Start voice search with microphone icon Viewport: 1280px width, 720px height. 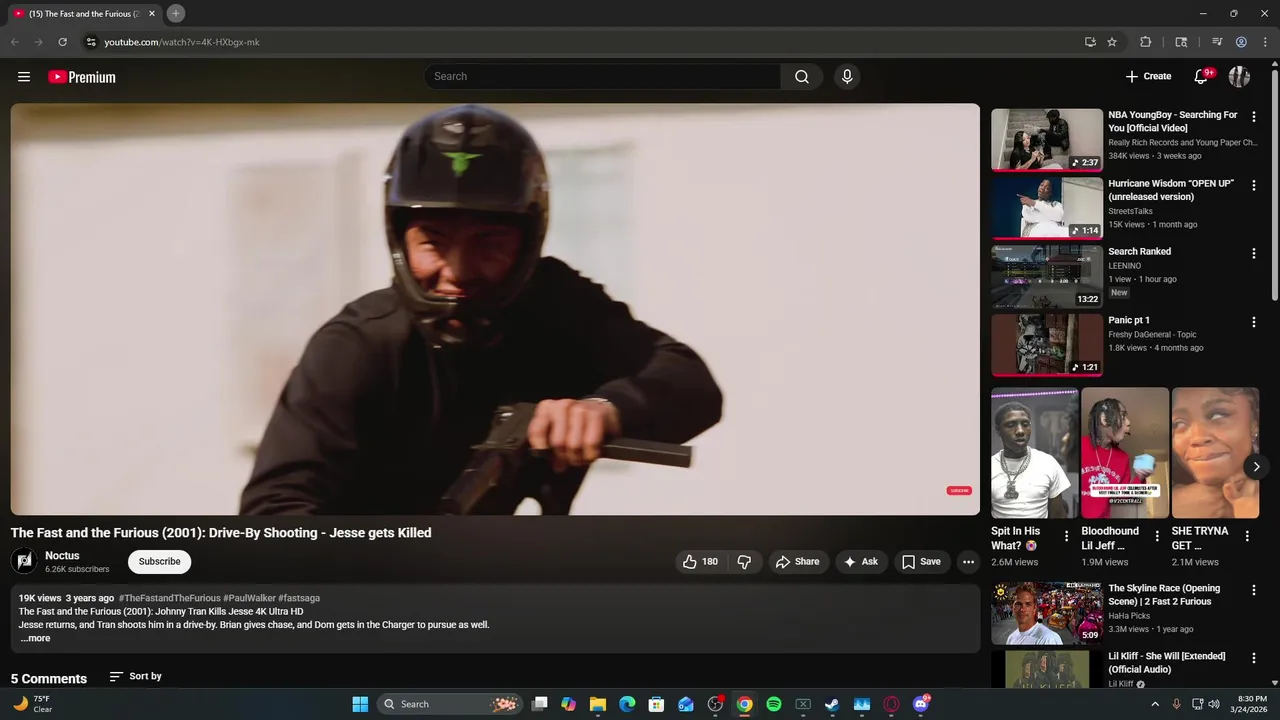(847, 77)
